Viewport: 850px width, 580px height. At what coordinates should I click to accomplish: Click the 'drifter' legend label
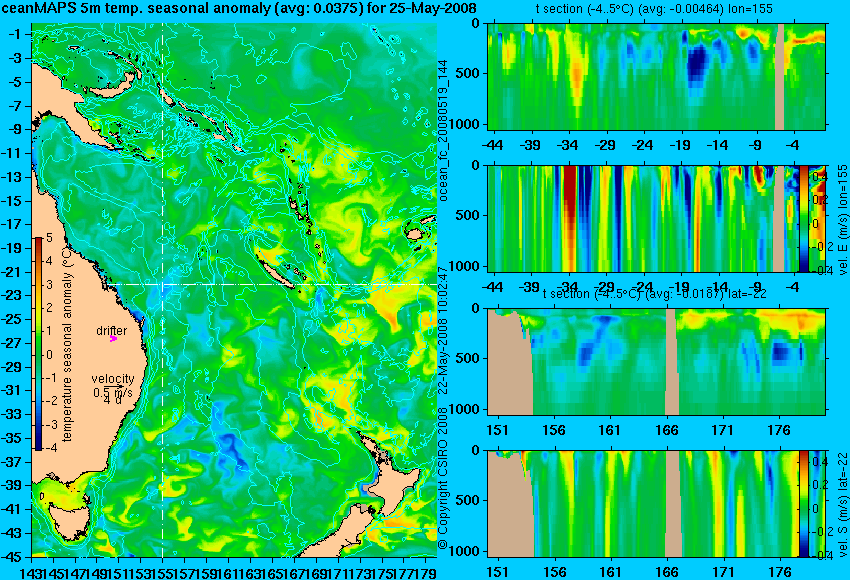[112, 331]
